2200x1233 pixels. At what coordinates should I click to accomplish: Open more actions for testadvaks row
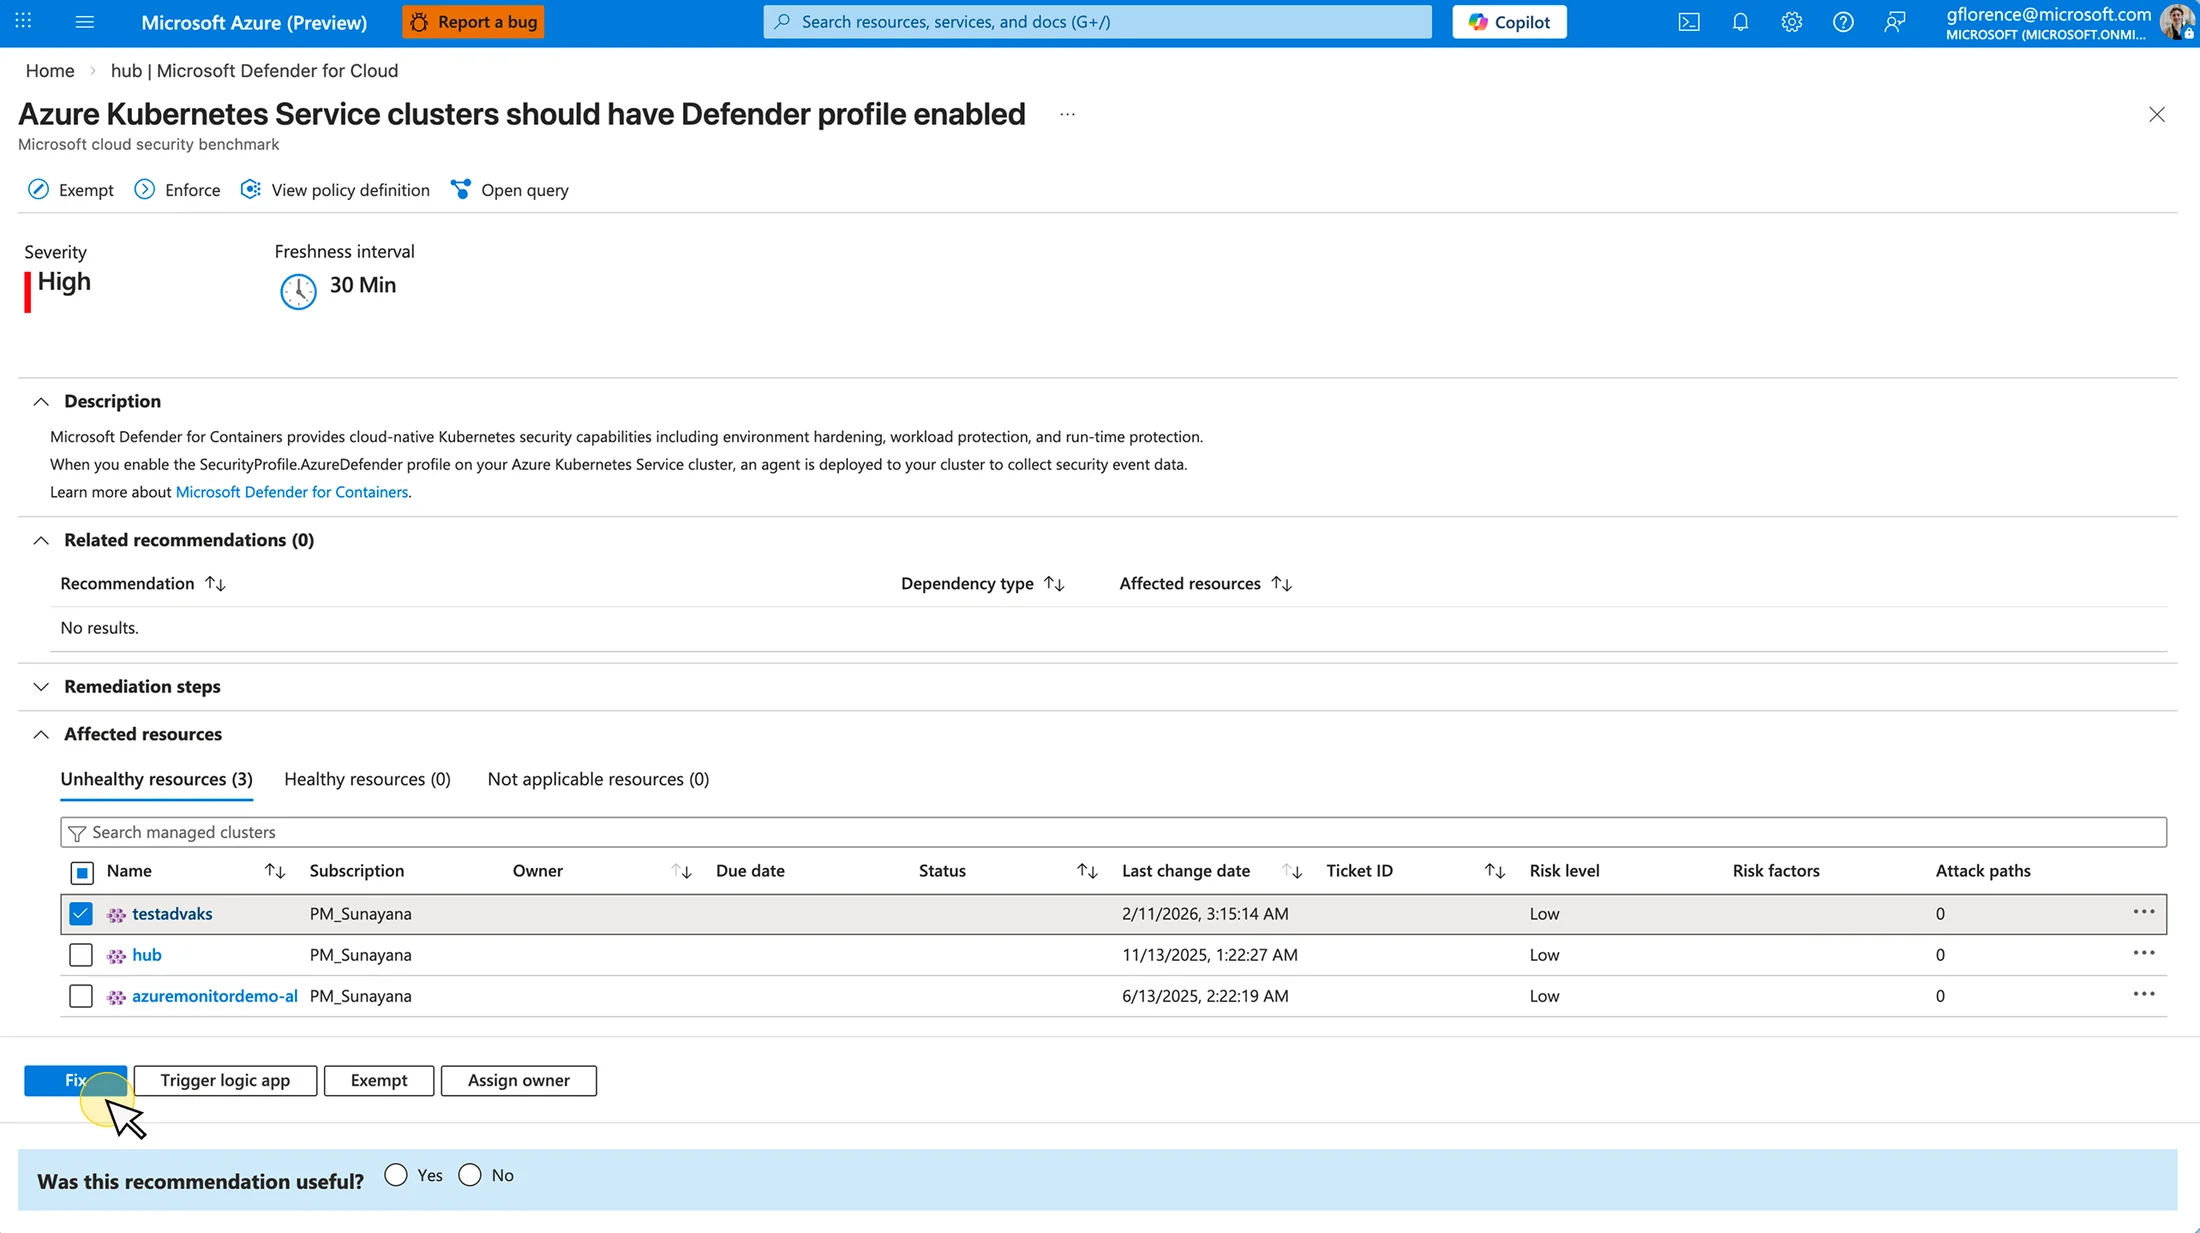click(2143, 912)
